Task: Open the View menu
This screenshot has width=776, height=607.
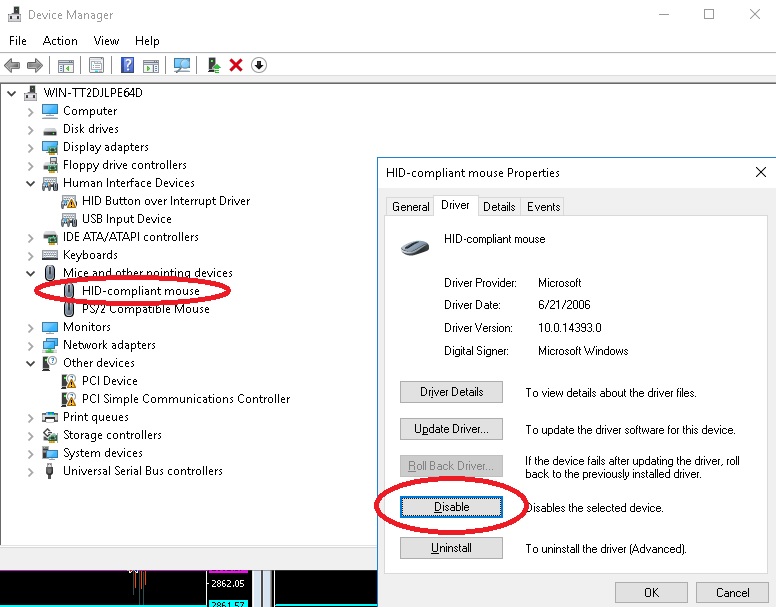Action: (x=106, y=41)
